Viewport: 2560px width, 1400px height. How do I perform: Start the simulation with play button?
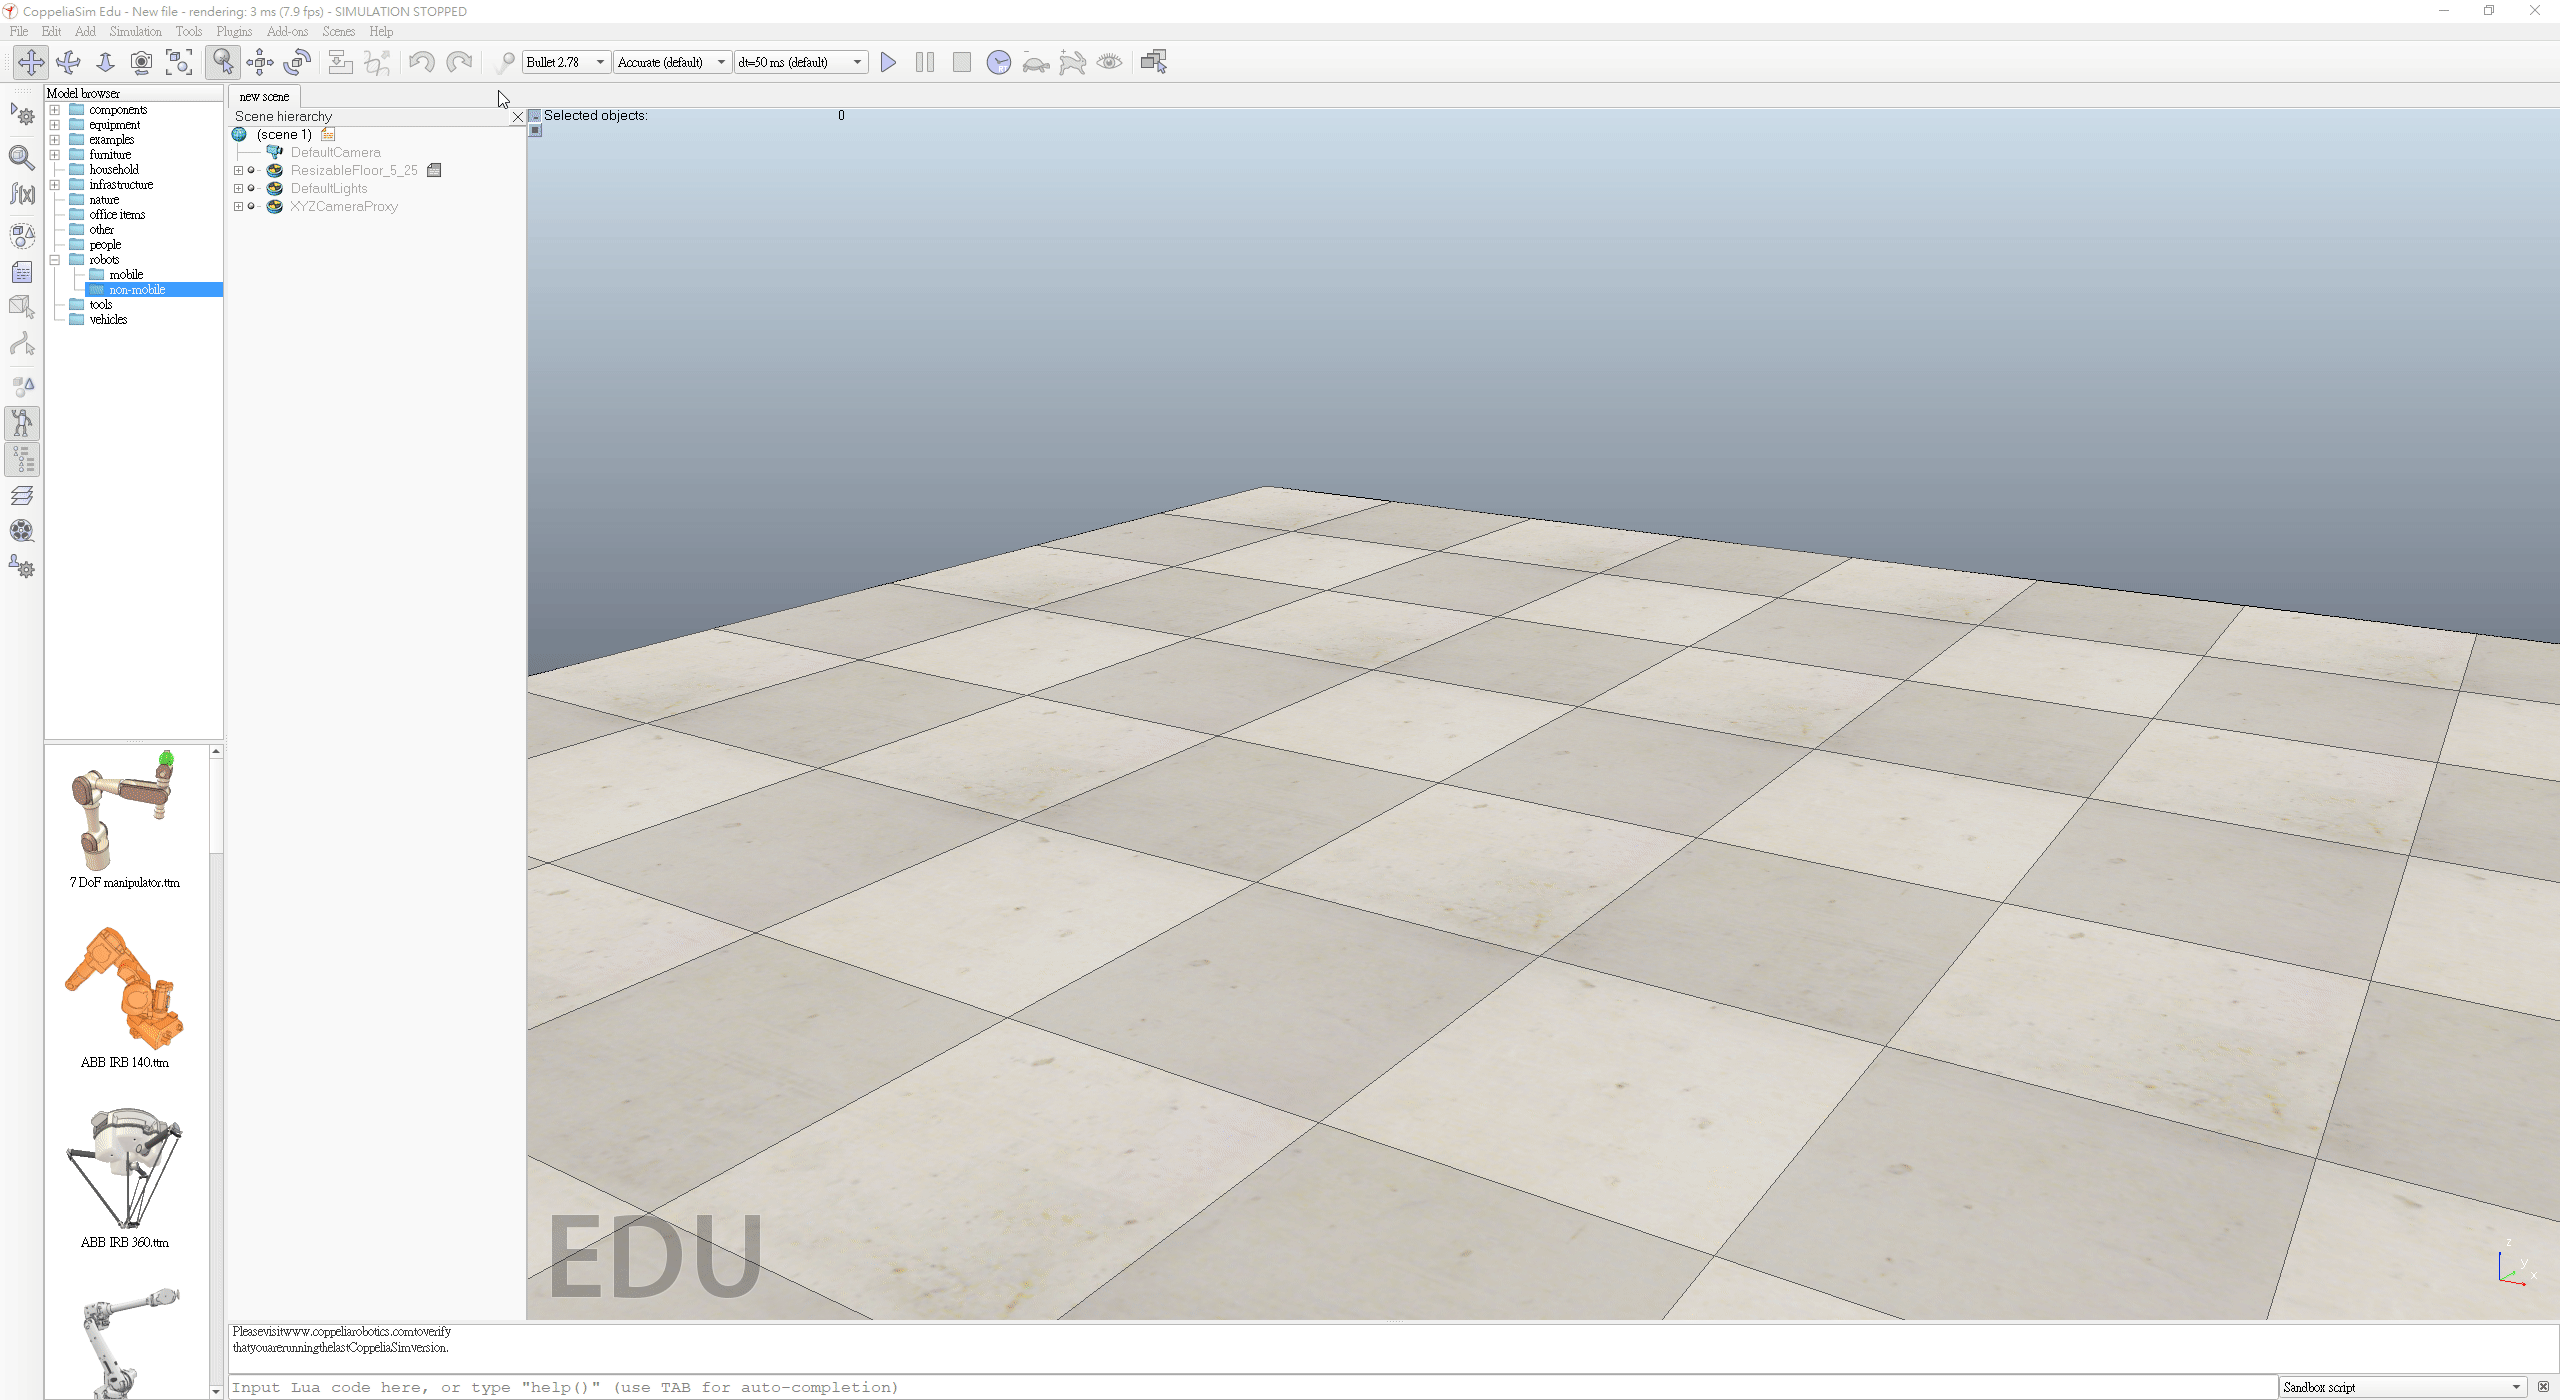pyautogui.click(x=888, y=62)
